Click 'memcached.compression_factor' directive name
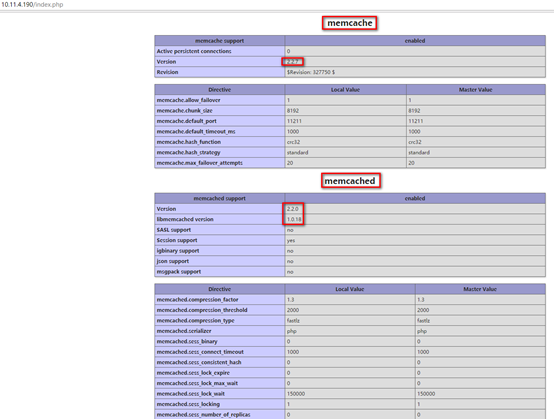 pos(198,300)
